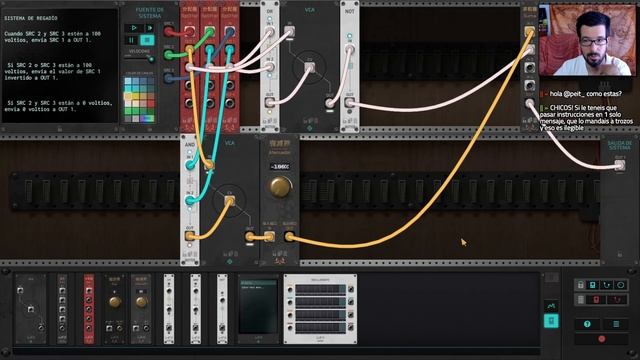Click the Summer module's bottom OUT jack
Viewport: 640px width, 360px height.
[529, 103]
